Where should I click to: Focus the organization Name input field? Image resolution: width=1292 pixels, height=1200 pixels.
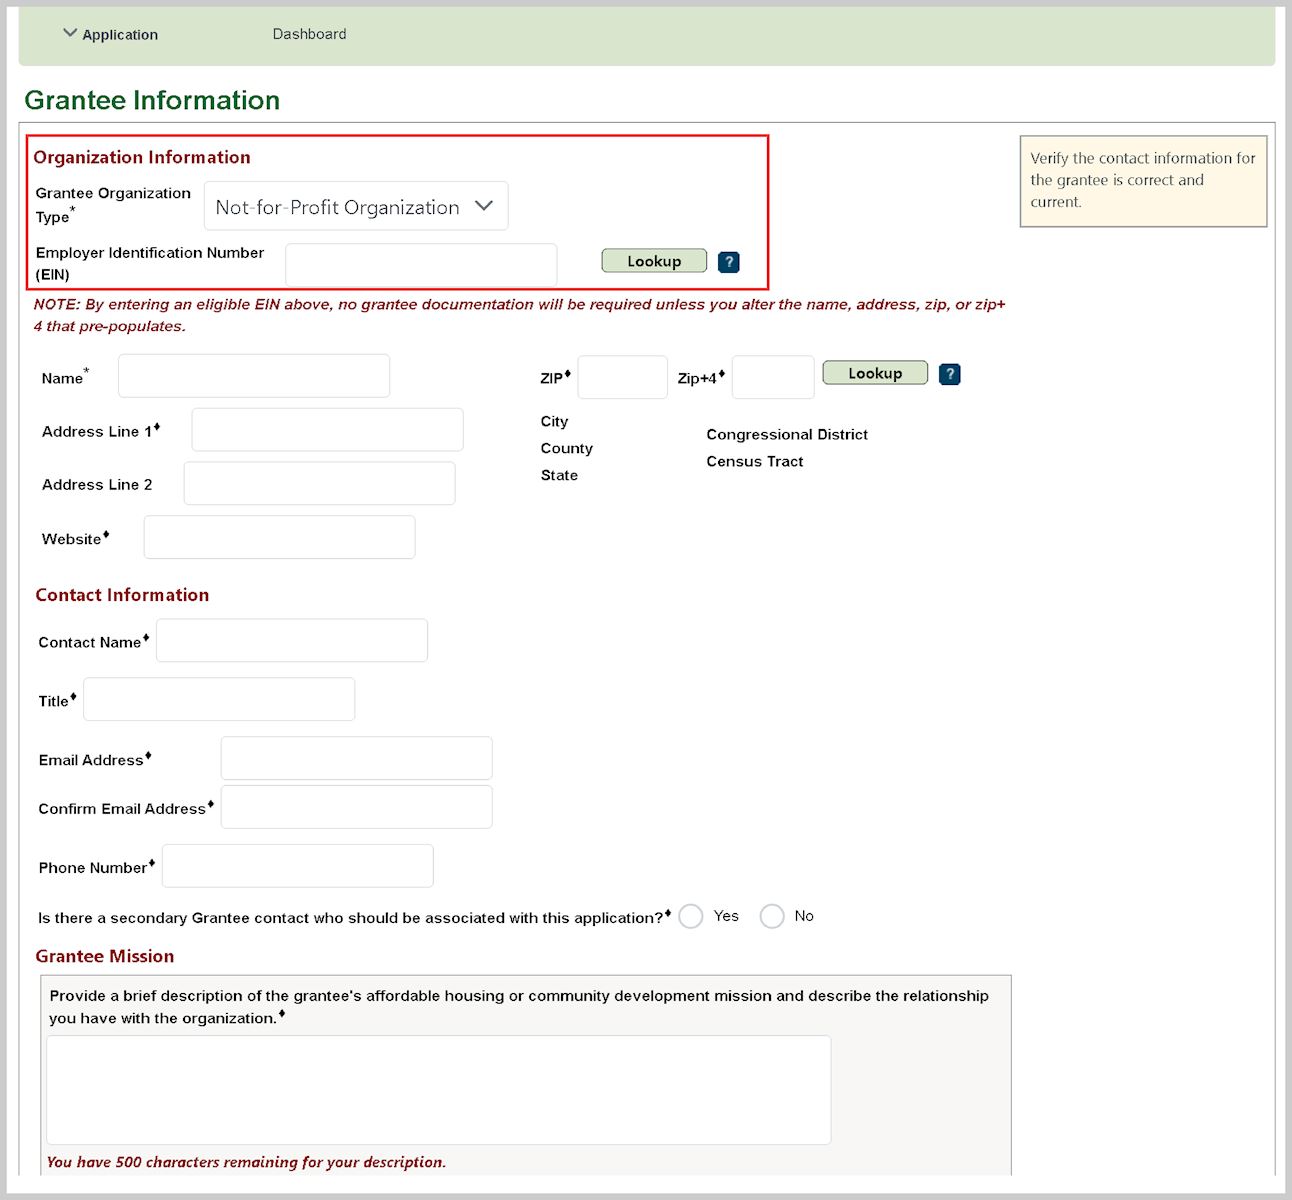tap(254, 376)
